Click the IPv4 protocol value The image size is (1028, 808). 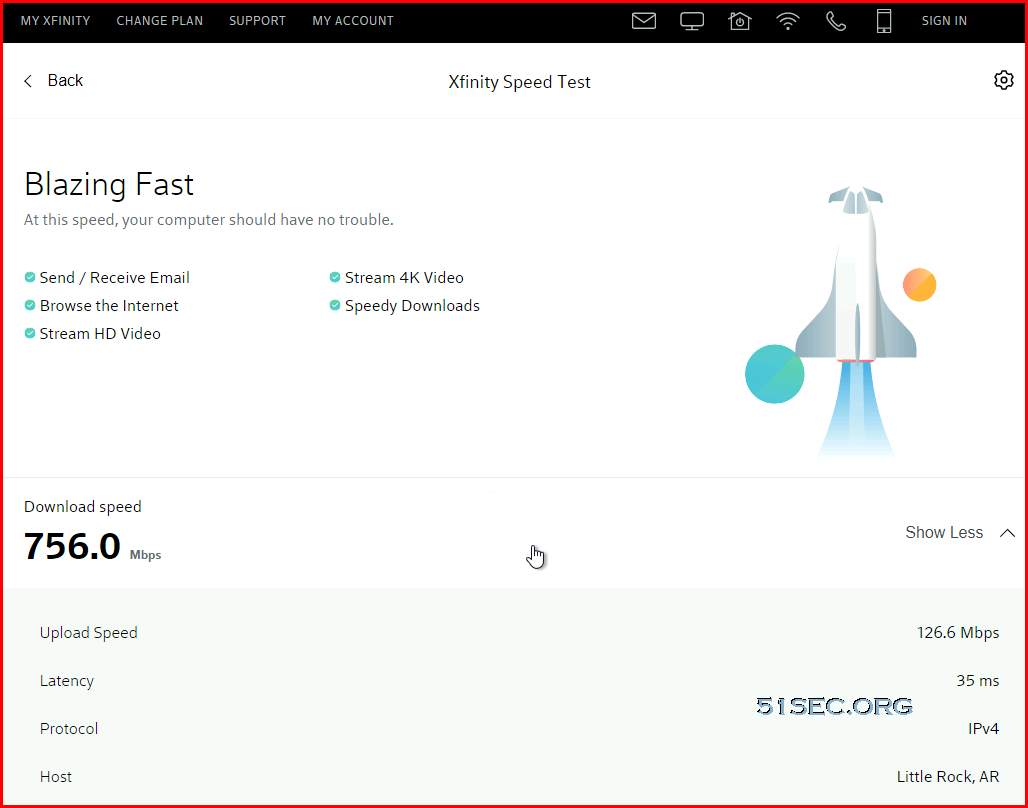pyautogui.click(x=983, y=729)
